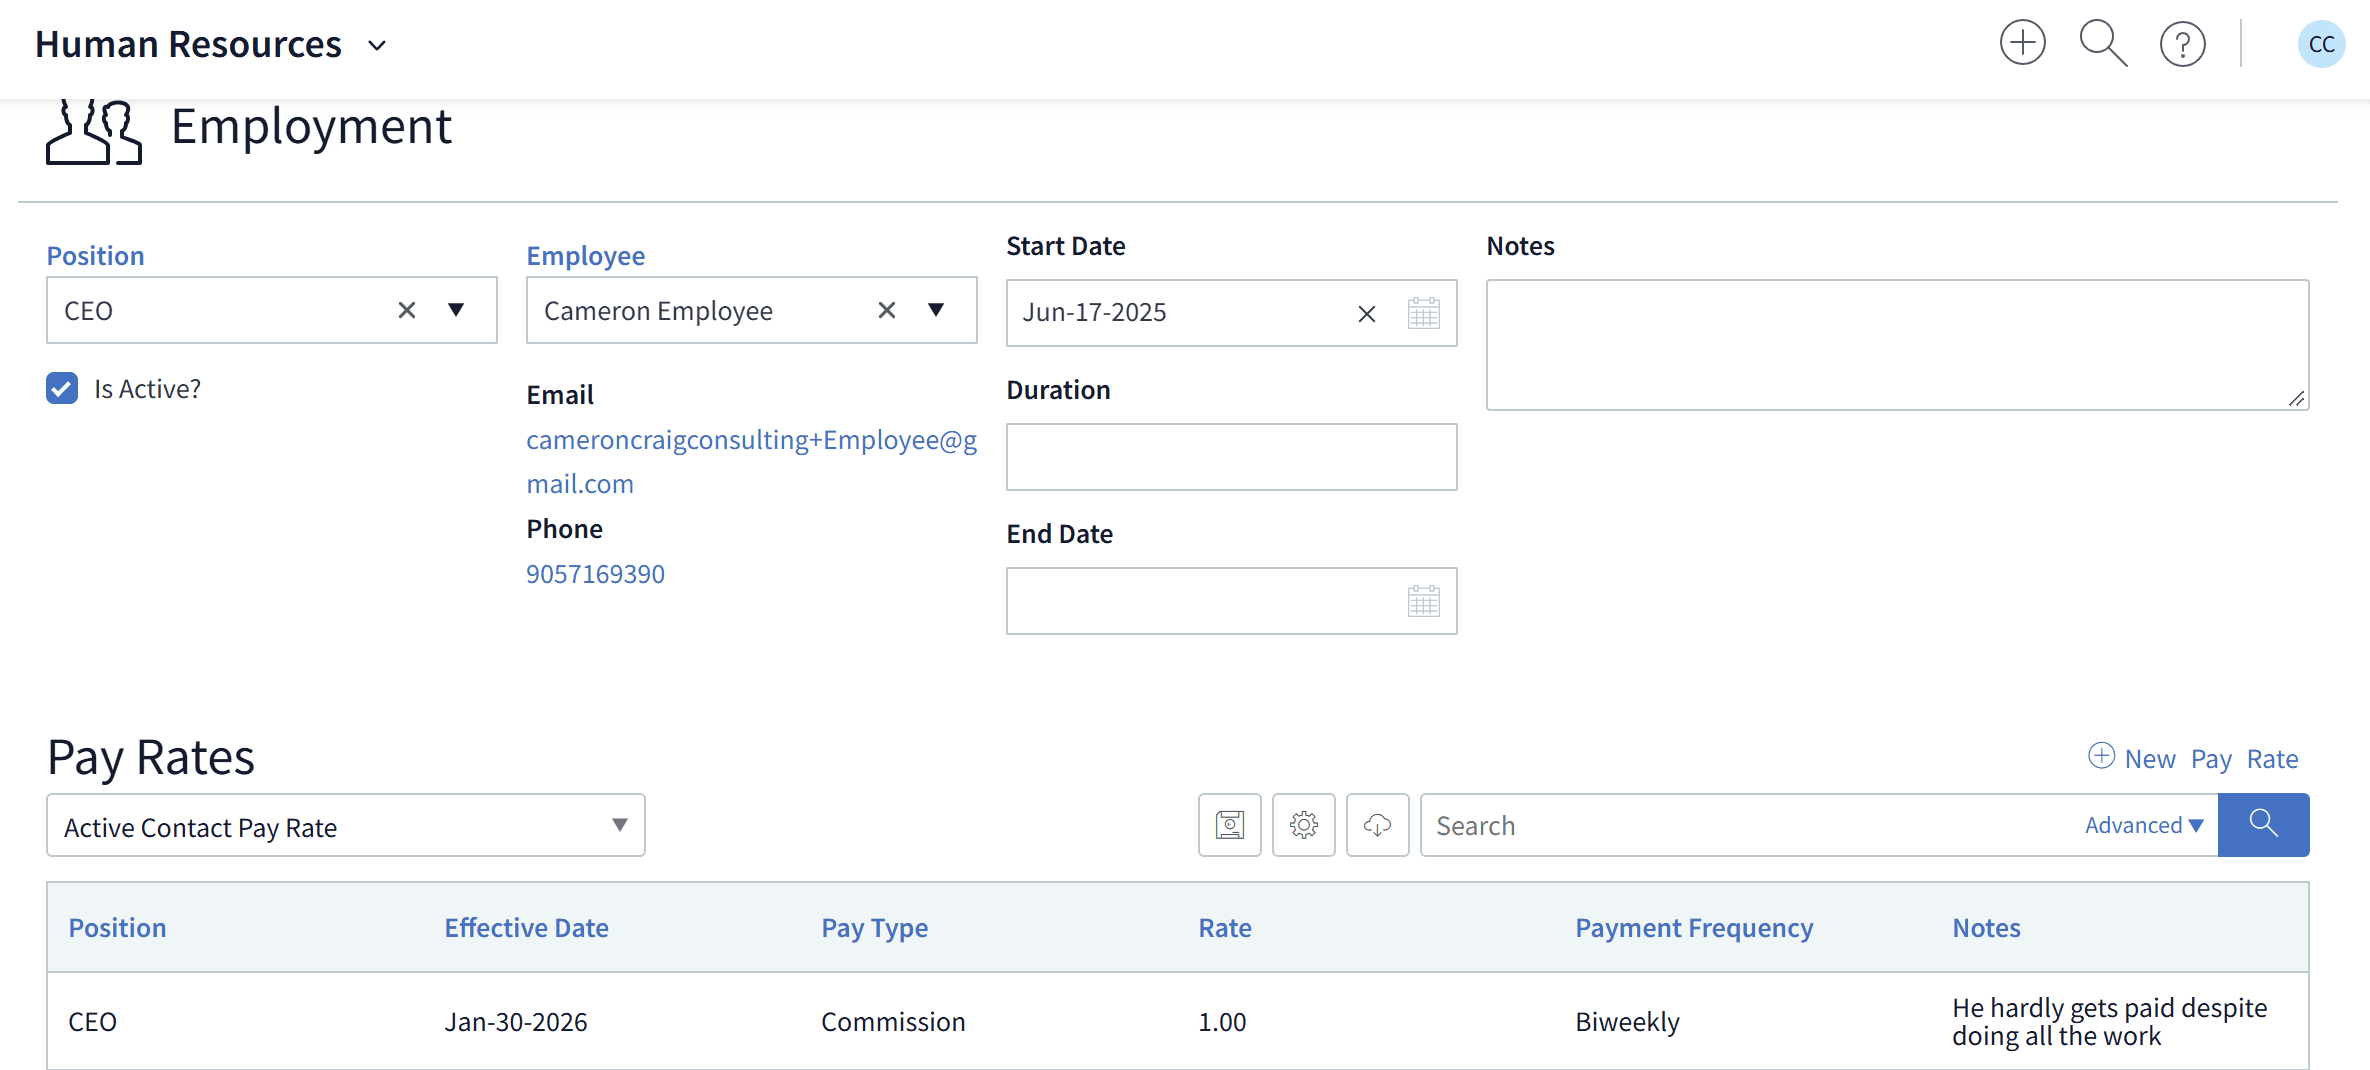This screenshot has width=2370, height=1070.
Task: Sort by the Rate column header
Action: (1225, 928)
